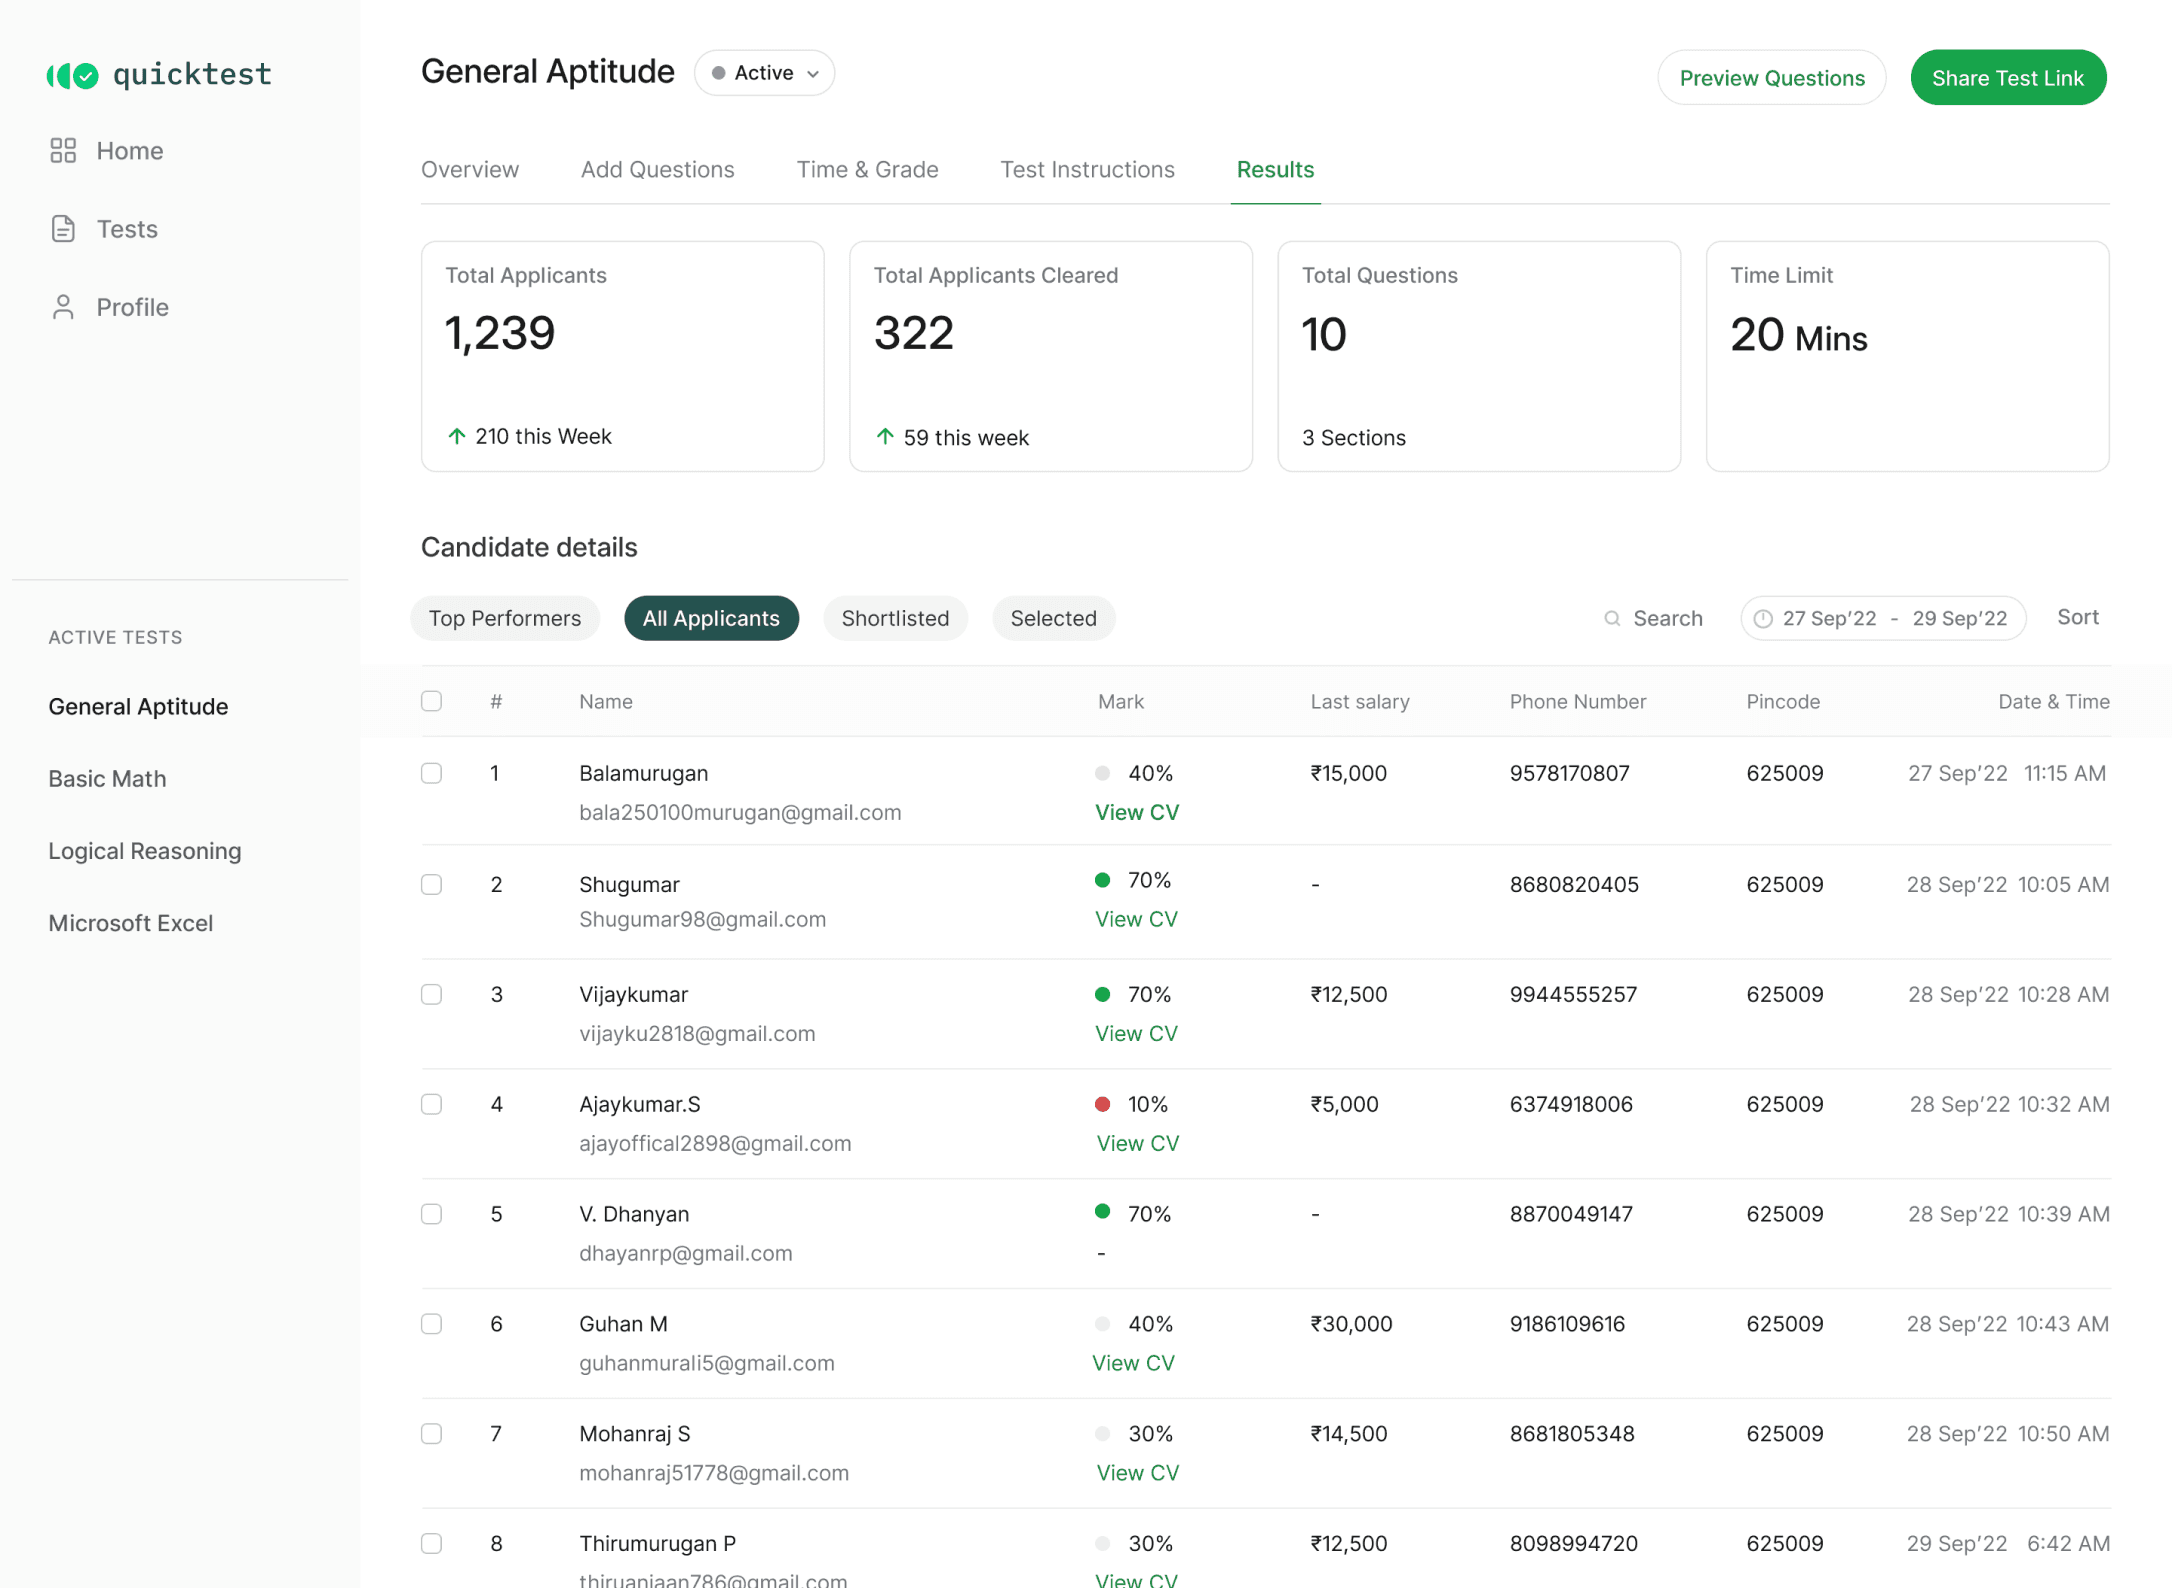This screenshot has width=2172, height=1588.
Task: Open Logical Reasoning in active tests
Action: (145, 851)
